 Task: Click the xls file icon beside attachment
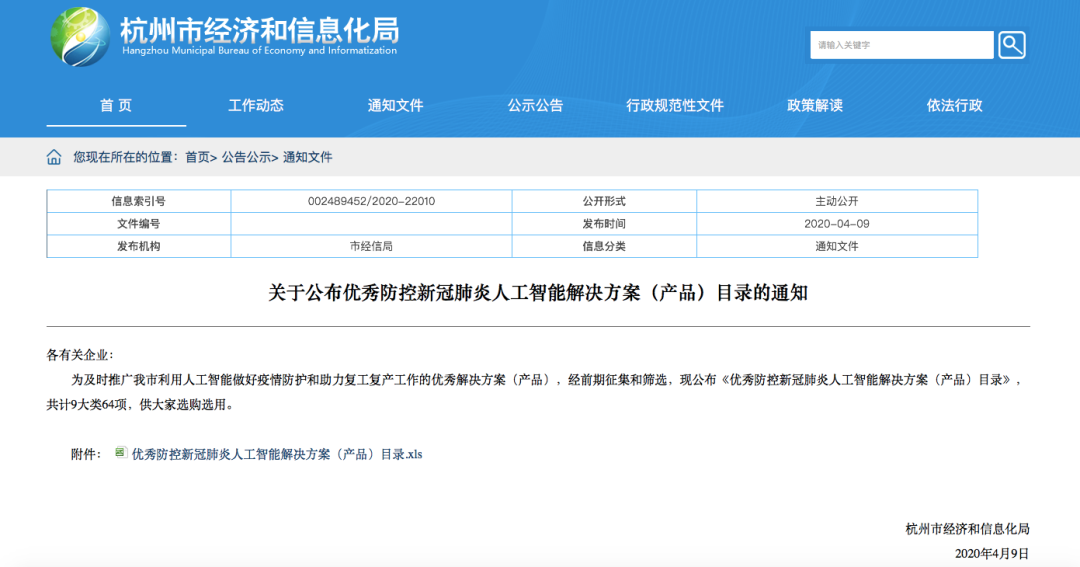click(x=121, y=453)
